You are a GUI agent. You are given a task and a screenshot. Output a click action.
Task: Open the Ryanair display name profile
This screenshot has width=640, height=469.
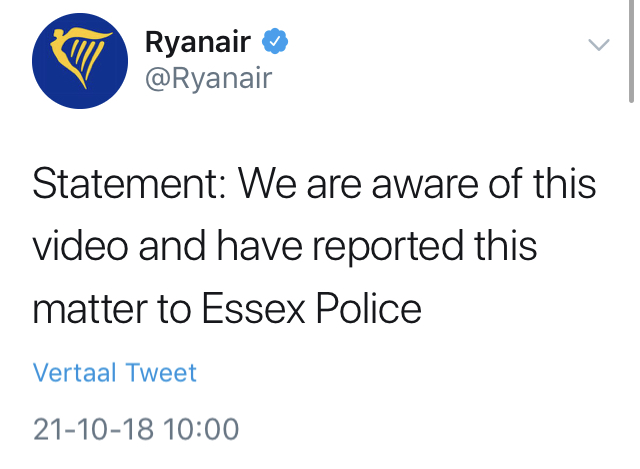[x=198, y=42]
